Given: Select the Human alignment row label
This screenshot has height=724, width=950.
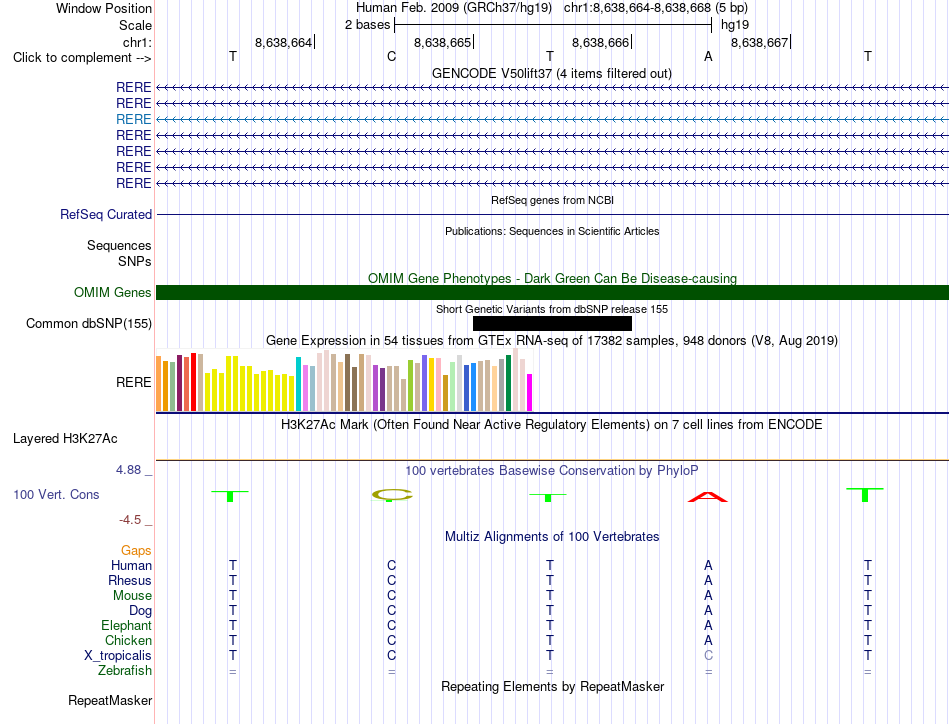Looking at the screenshot, I should click(x=131, y=565).
